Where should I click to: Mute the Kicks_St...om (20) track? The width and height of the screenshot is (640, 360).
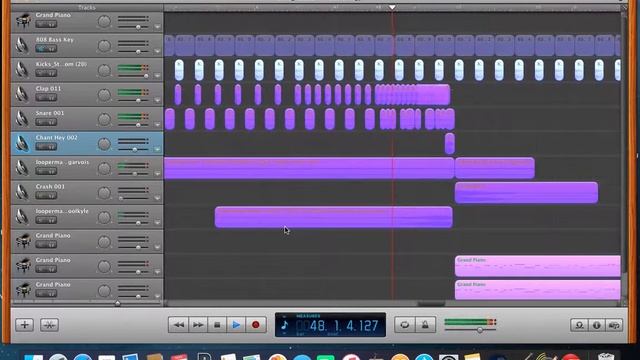(41, 73)
